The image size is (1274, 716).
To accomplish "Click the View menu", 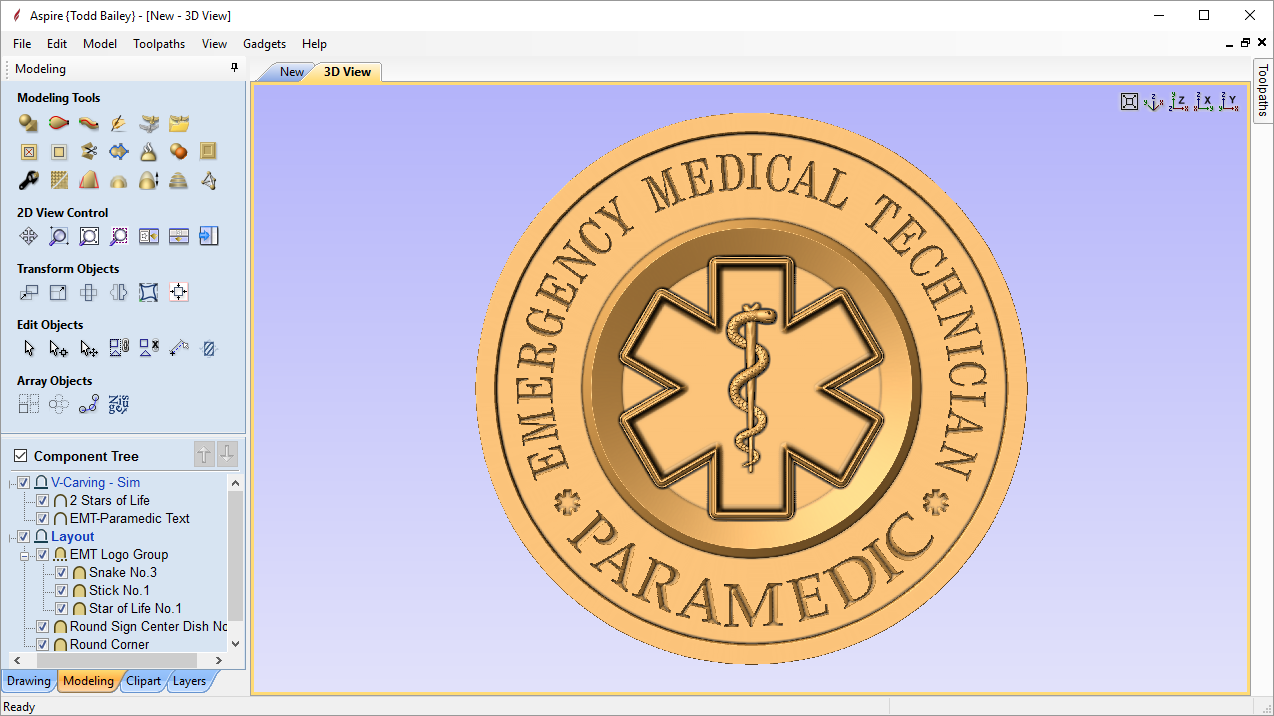I will pyautogui.click(x=214, y=44).
